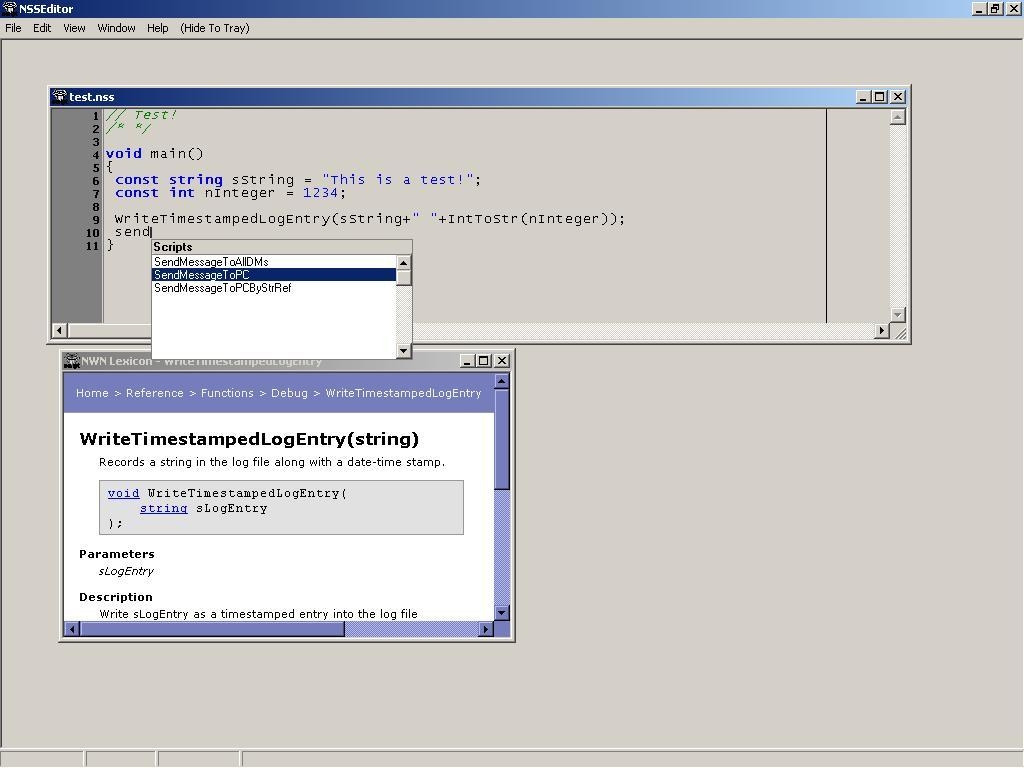Click the NSSEditor application title icon

click(x=9, y=9)
